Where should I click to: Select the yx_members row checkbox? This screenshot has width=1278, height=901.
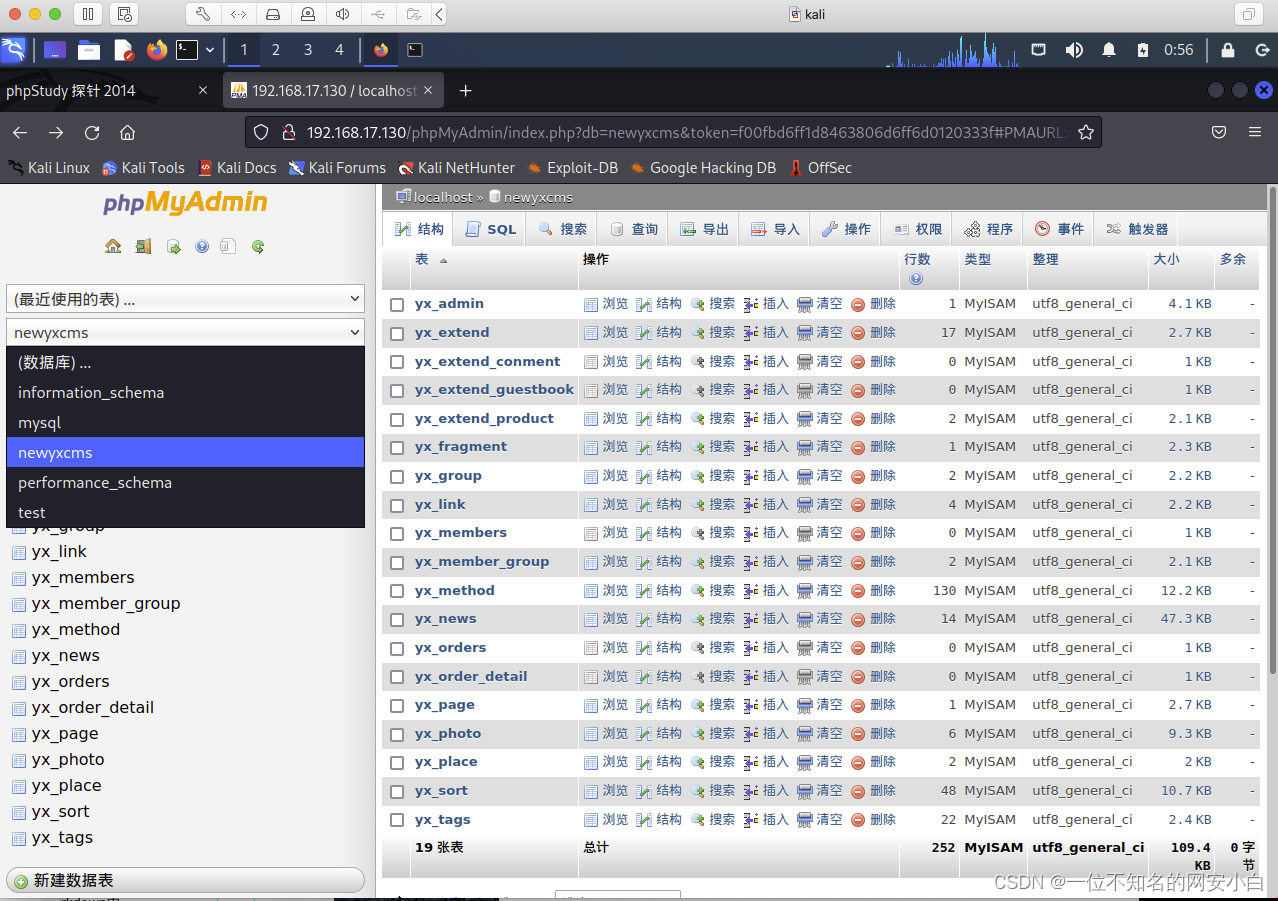tap(397, 533)
